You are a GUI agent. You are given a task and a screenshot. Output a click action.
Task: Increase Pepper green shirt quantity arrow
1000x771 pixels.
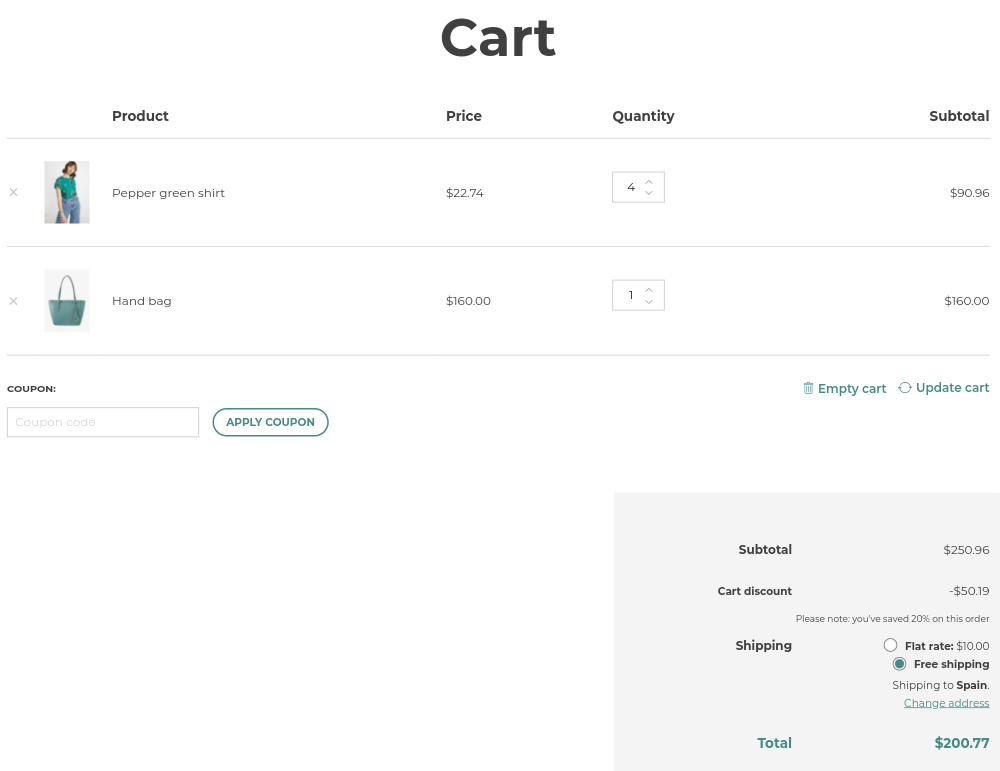click(x=649, y=182)
